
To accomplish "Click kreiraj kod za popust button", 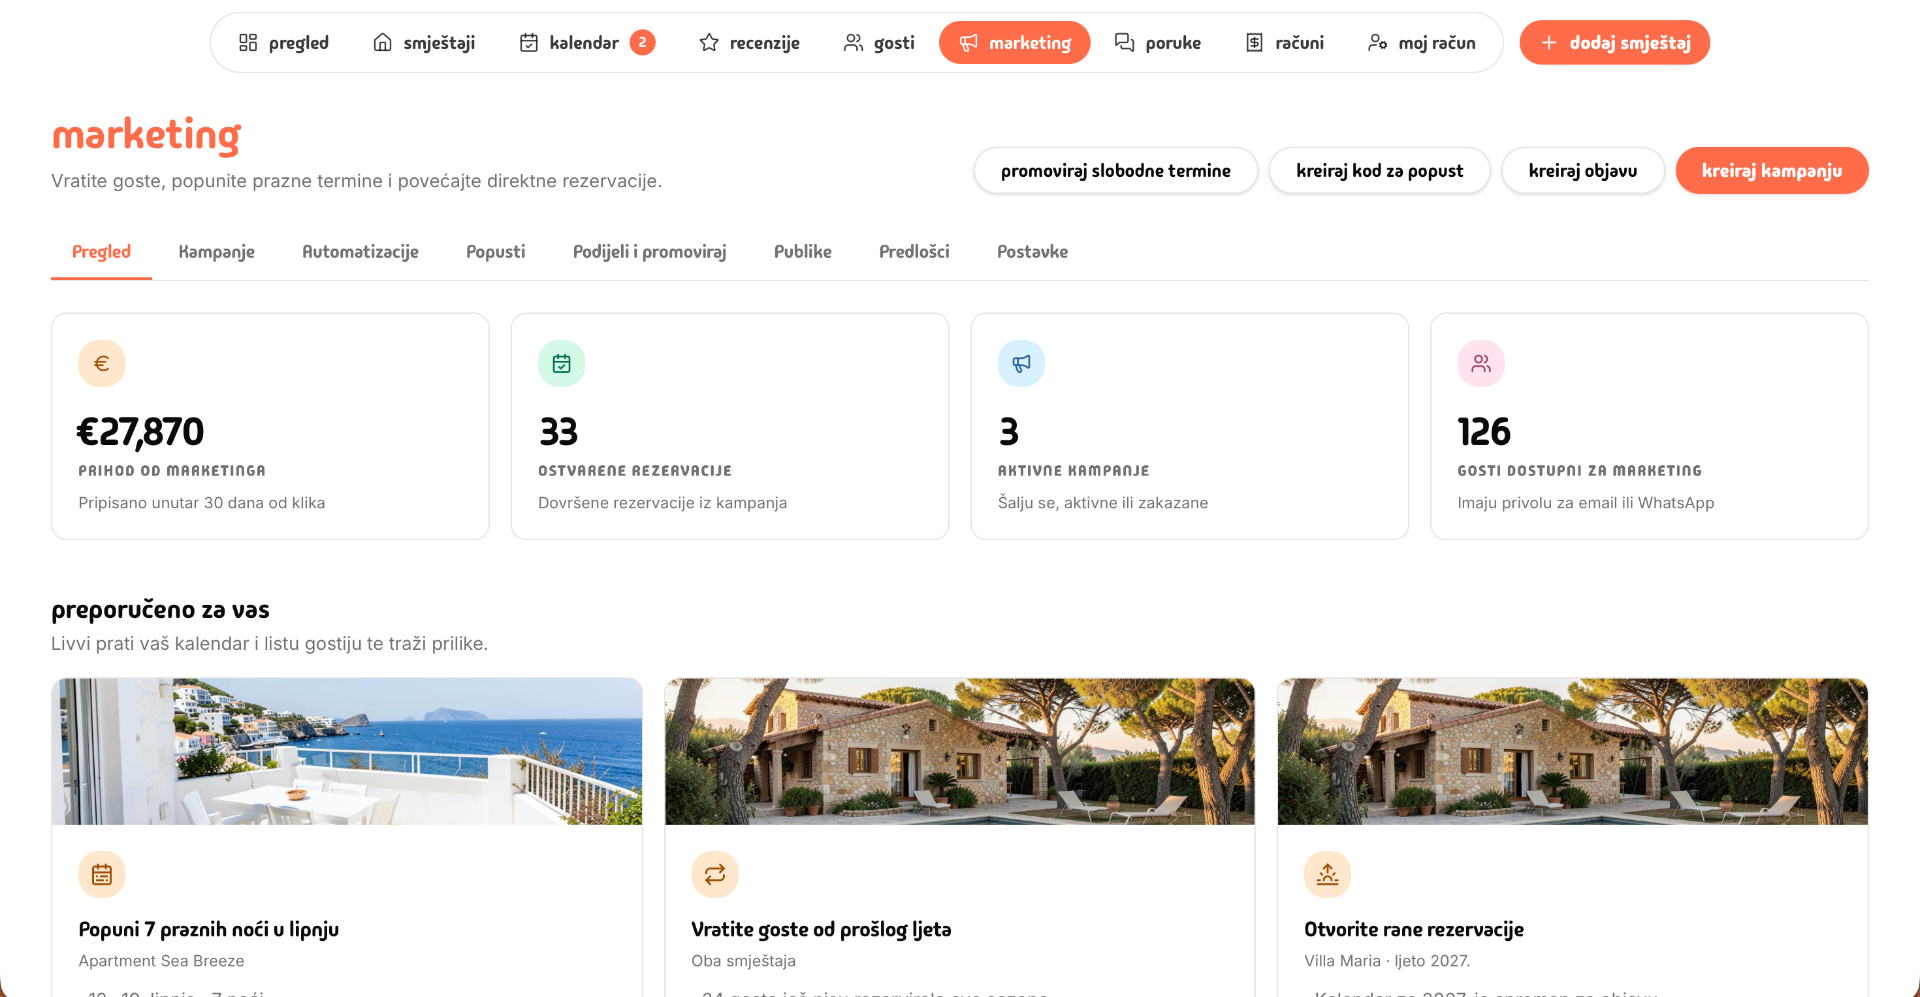I will click(1380, 171).
